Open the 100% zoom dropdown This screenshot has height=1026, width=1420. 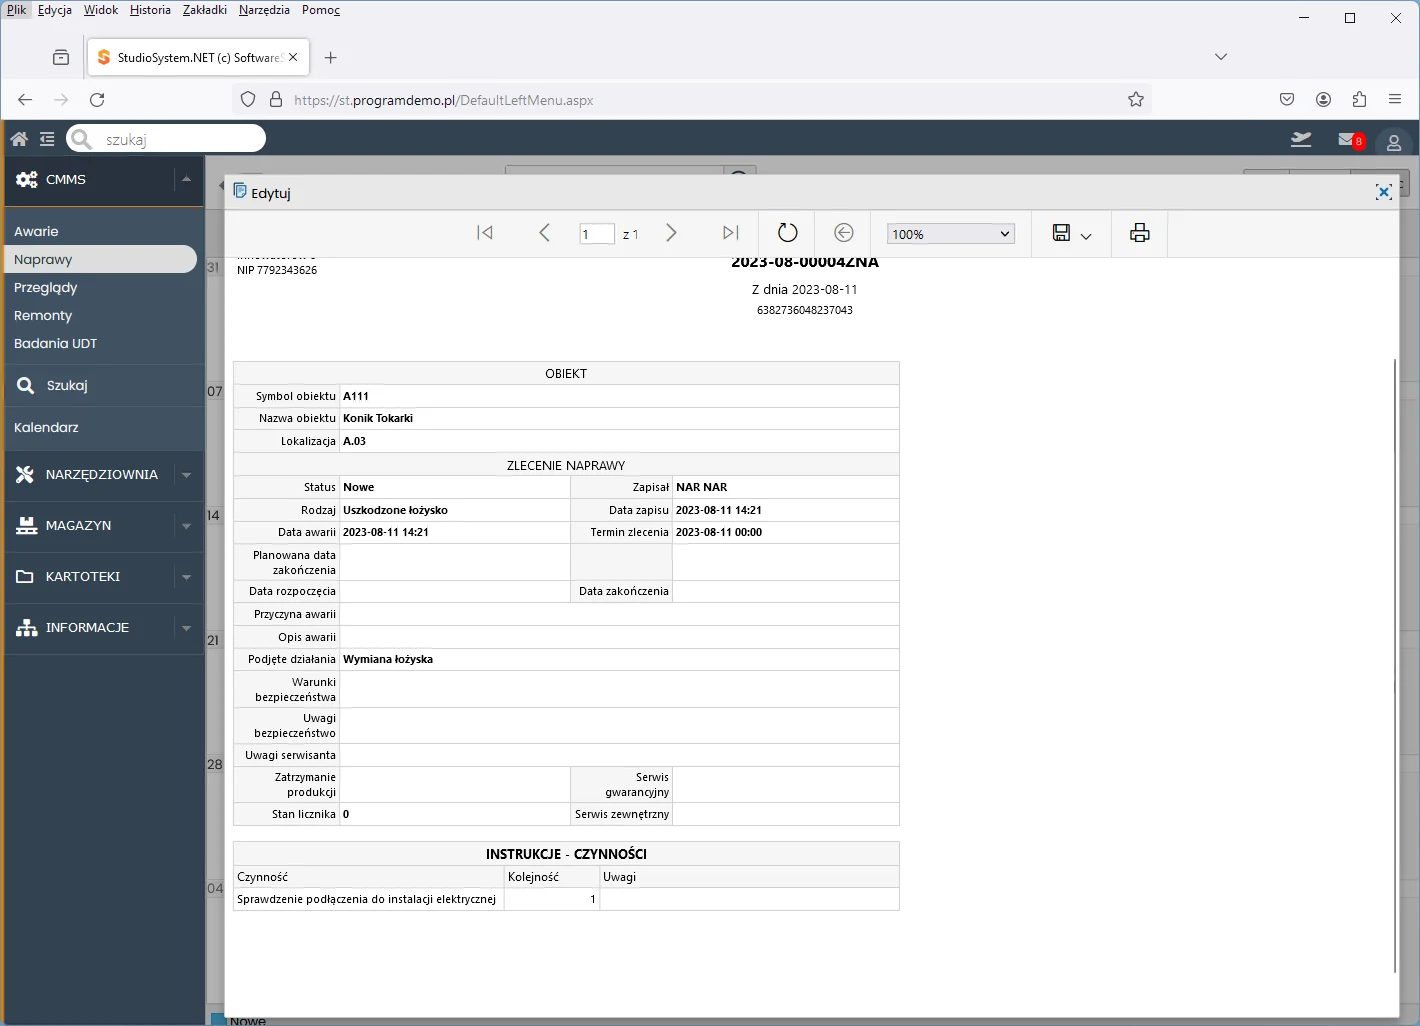951,234
